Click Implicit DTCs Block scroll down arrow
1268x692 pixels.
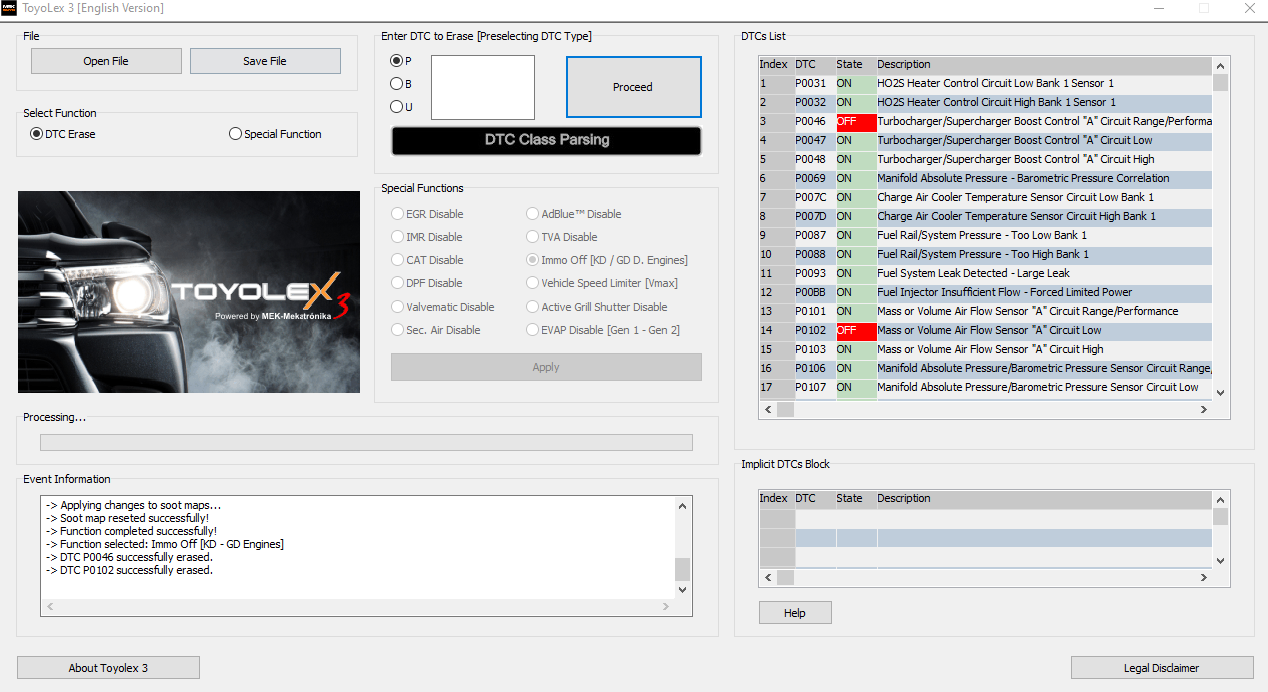point(1220,561)
